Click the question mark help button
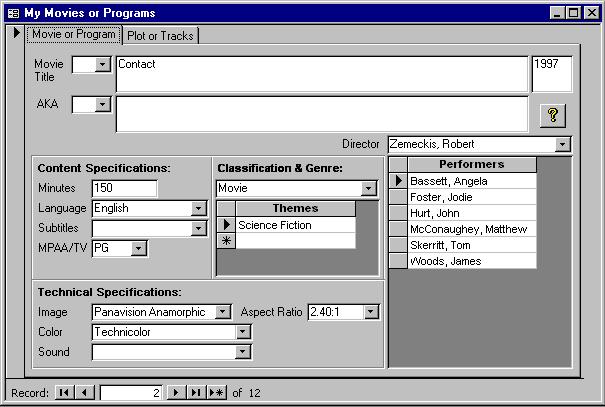Screen dimensions: 605x407 pyautogui.click(x=552, y=115)
